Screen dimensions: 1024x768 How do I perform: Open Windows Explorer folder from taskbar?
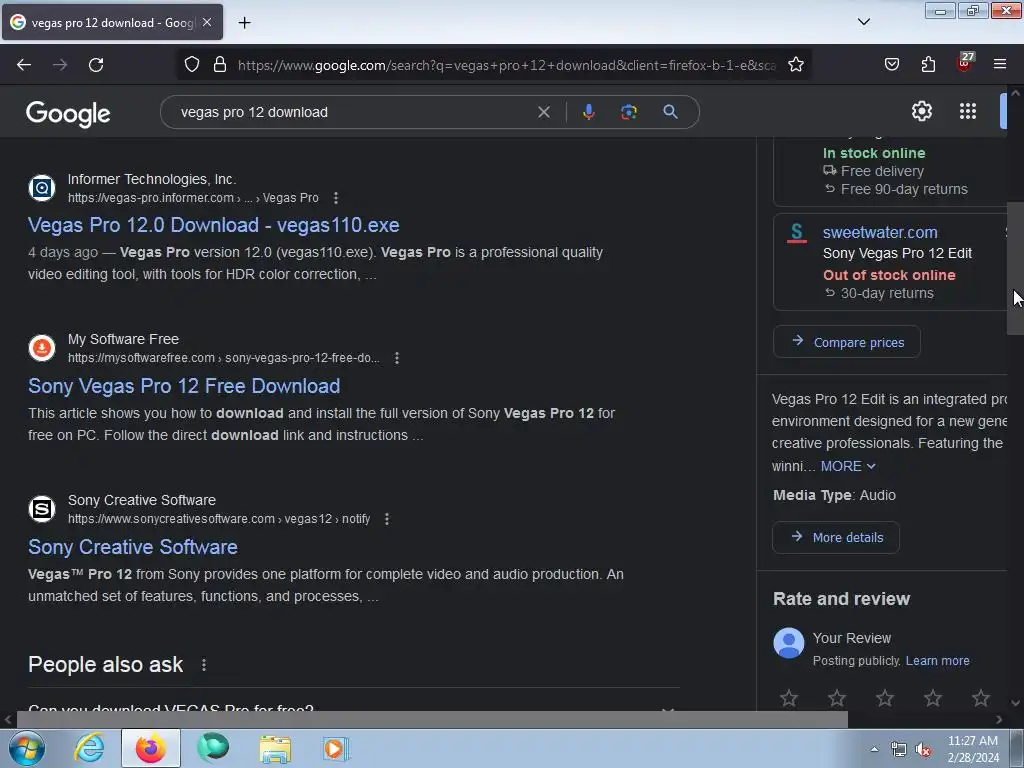[x=275, y=748]
